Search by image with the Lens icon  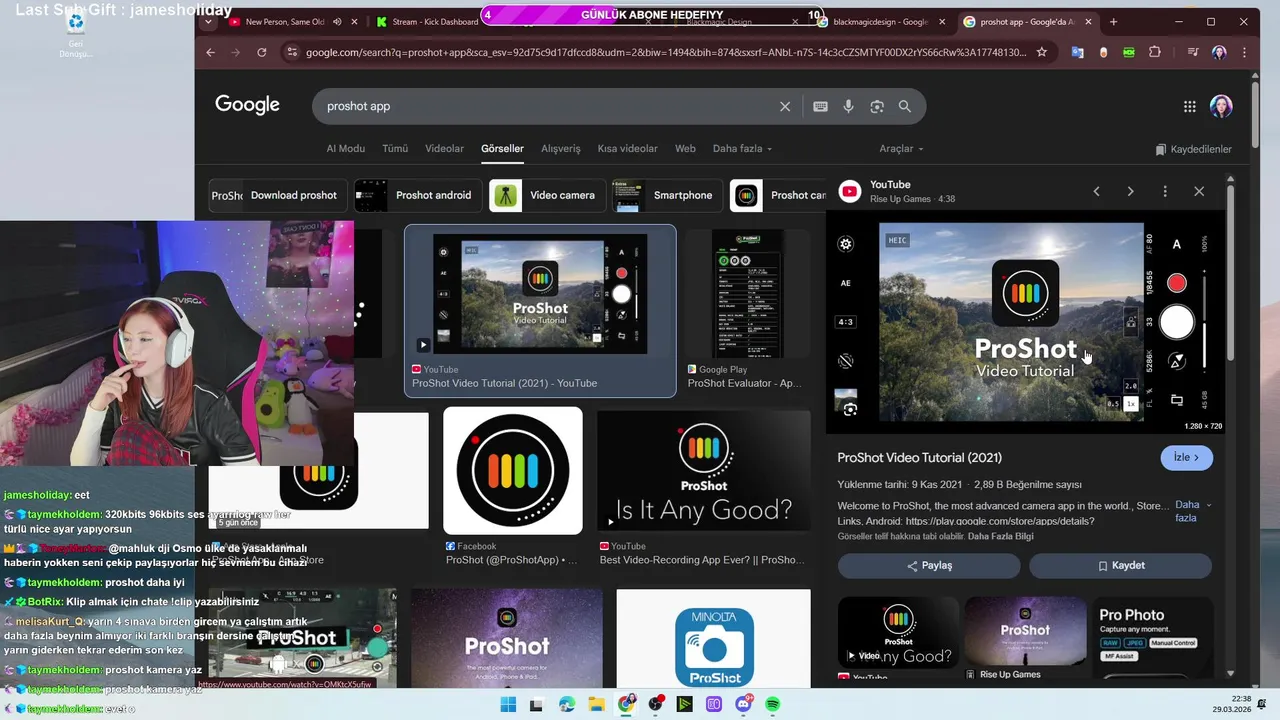click(x=877, y=106)
